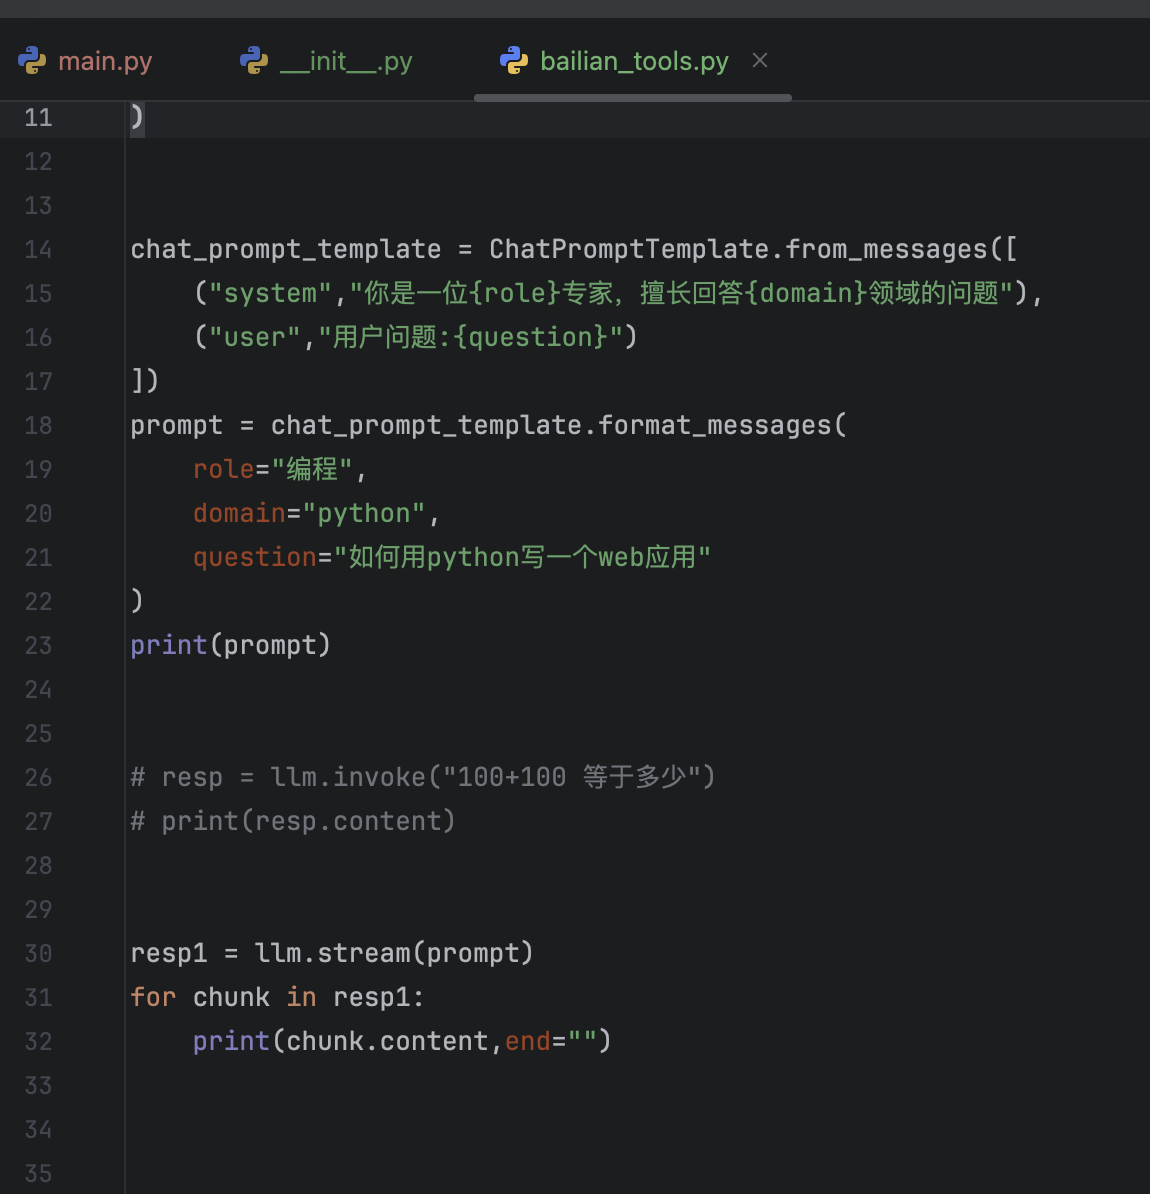Place cursor on ChatPromptTemplate class name
Image resolution: width=1150 pixels, height=1194 pixels.
click(x=628, y=250)
